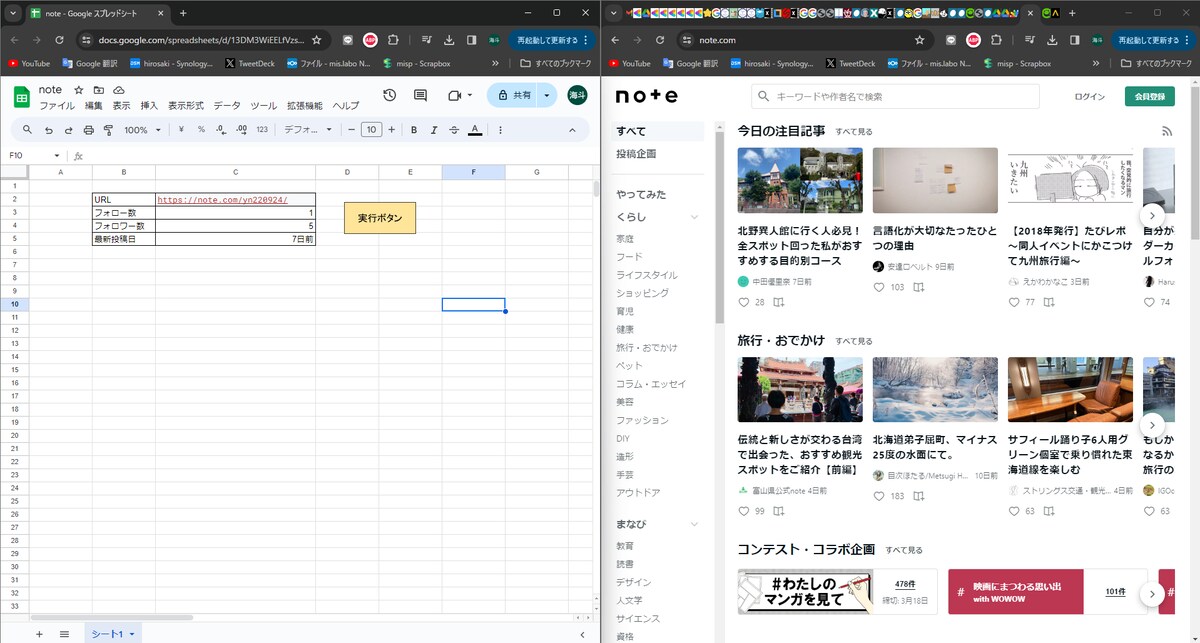The height and width of the screenshot is (643, 1200).
Task: Toggle bold formatting in Sheets
Action: 413,130
